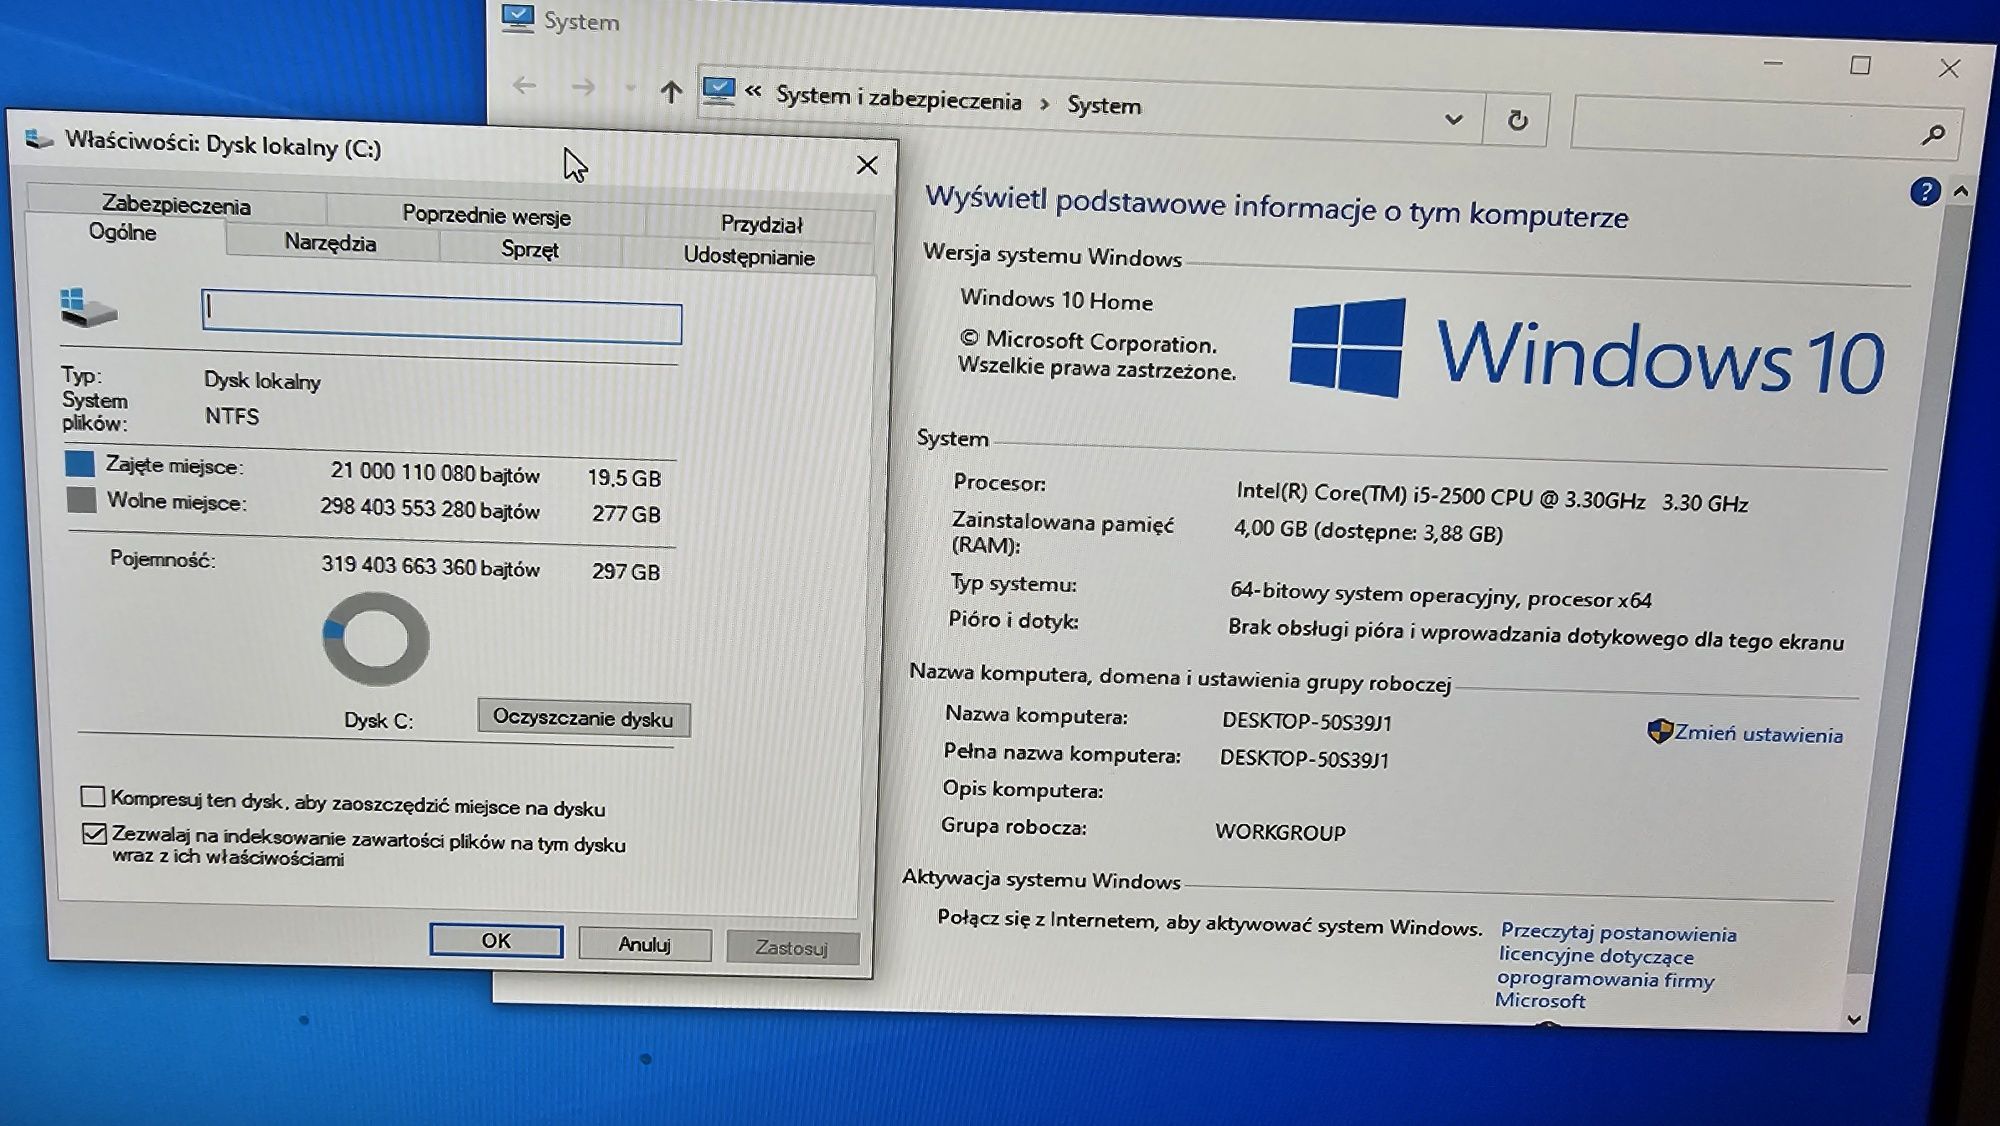The height and width of the screenshot is (1126, 2000).
Task: Click 'Windows 10 Home' edition text
Action: tap(1056, 300)
